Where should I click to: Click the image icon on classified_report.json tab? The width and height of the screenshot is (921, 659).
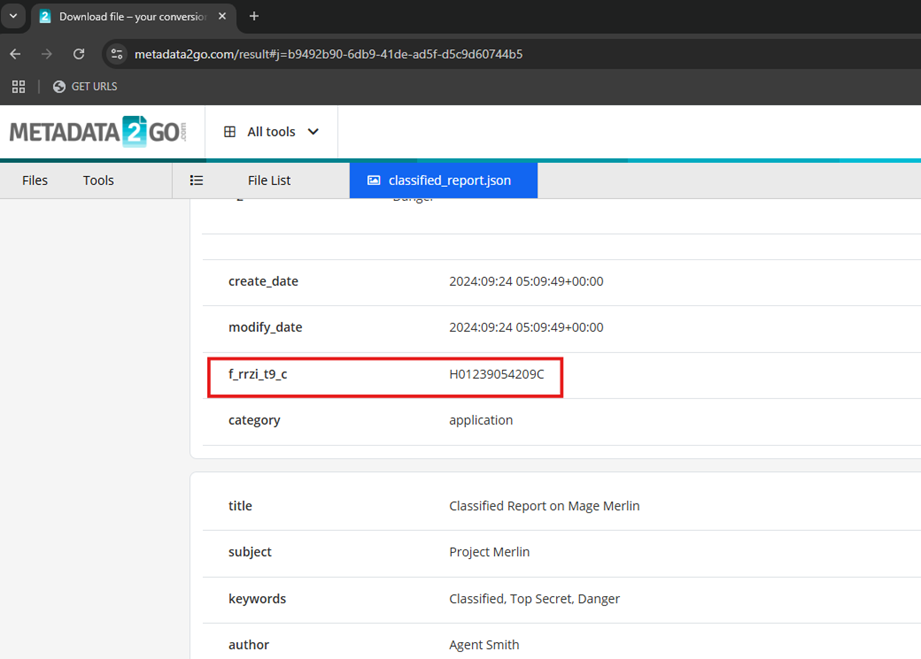pos(374,180)
